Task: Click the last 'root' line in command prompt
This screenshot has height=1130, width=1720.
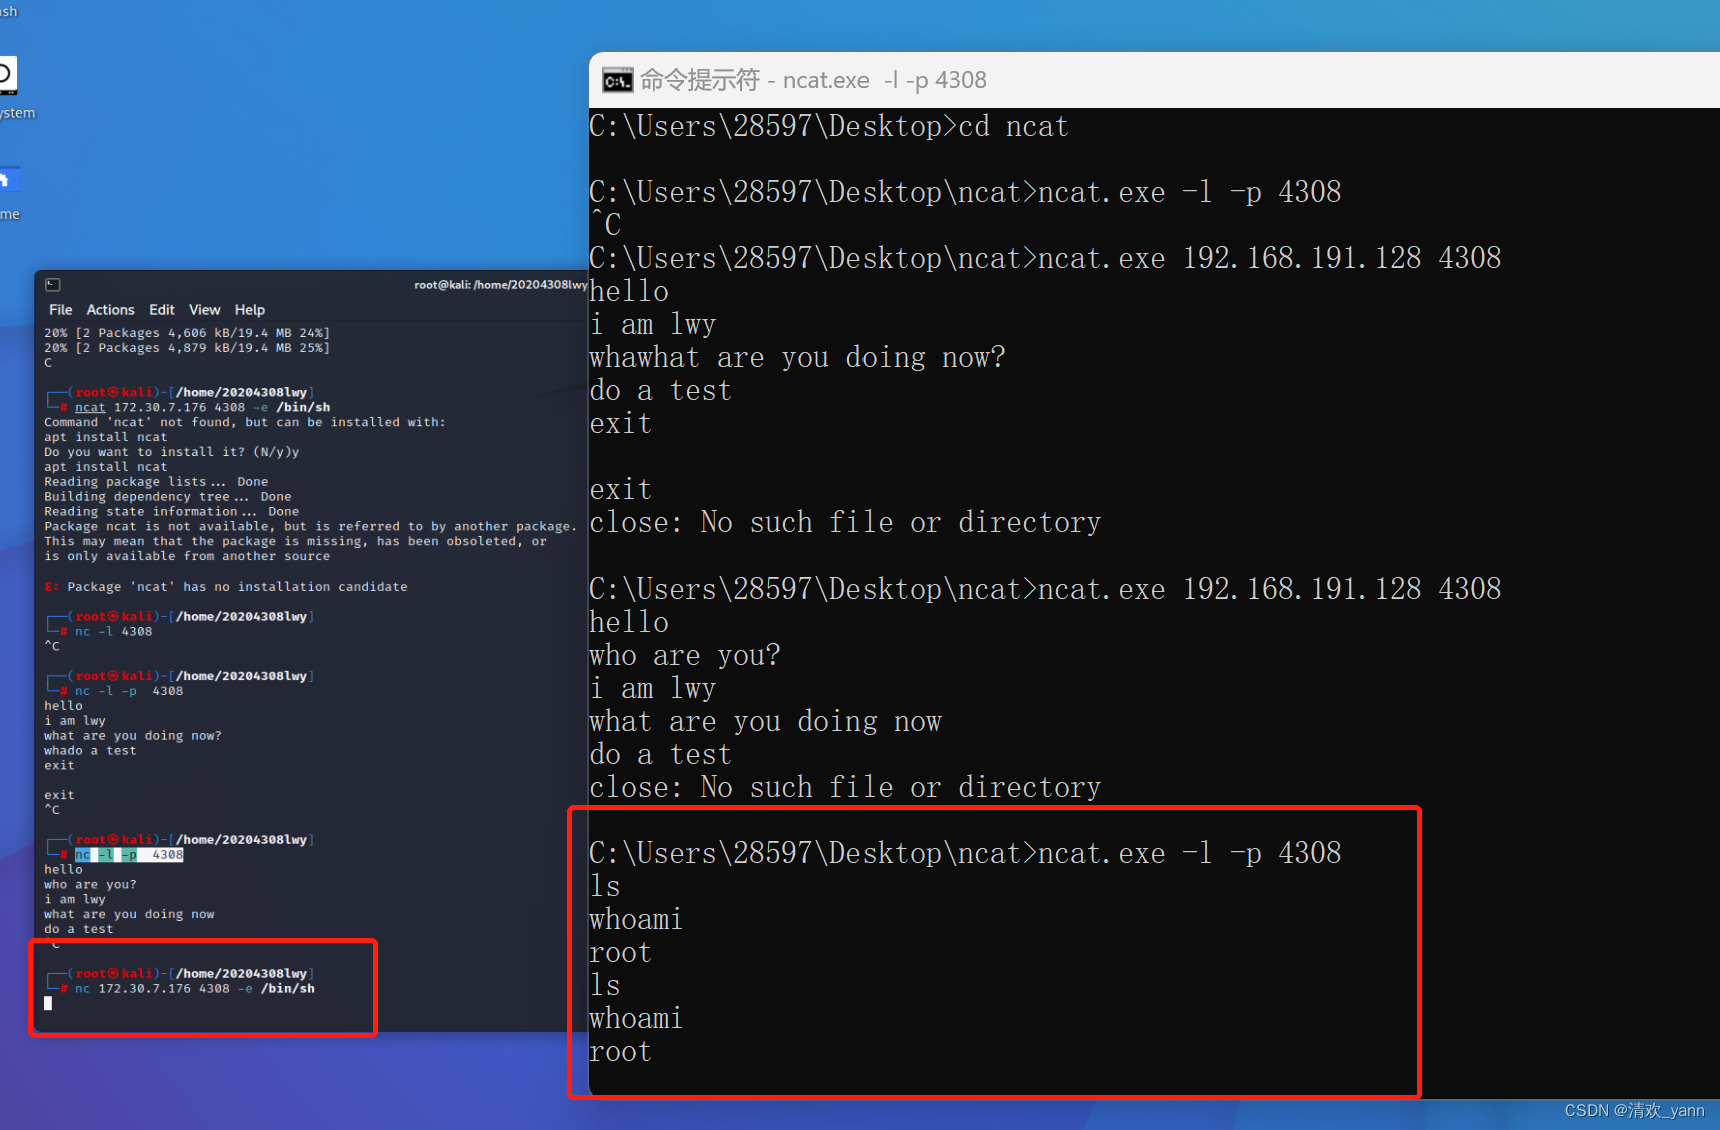Action: click(x=621, y=1052)
